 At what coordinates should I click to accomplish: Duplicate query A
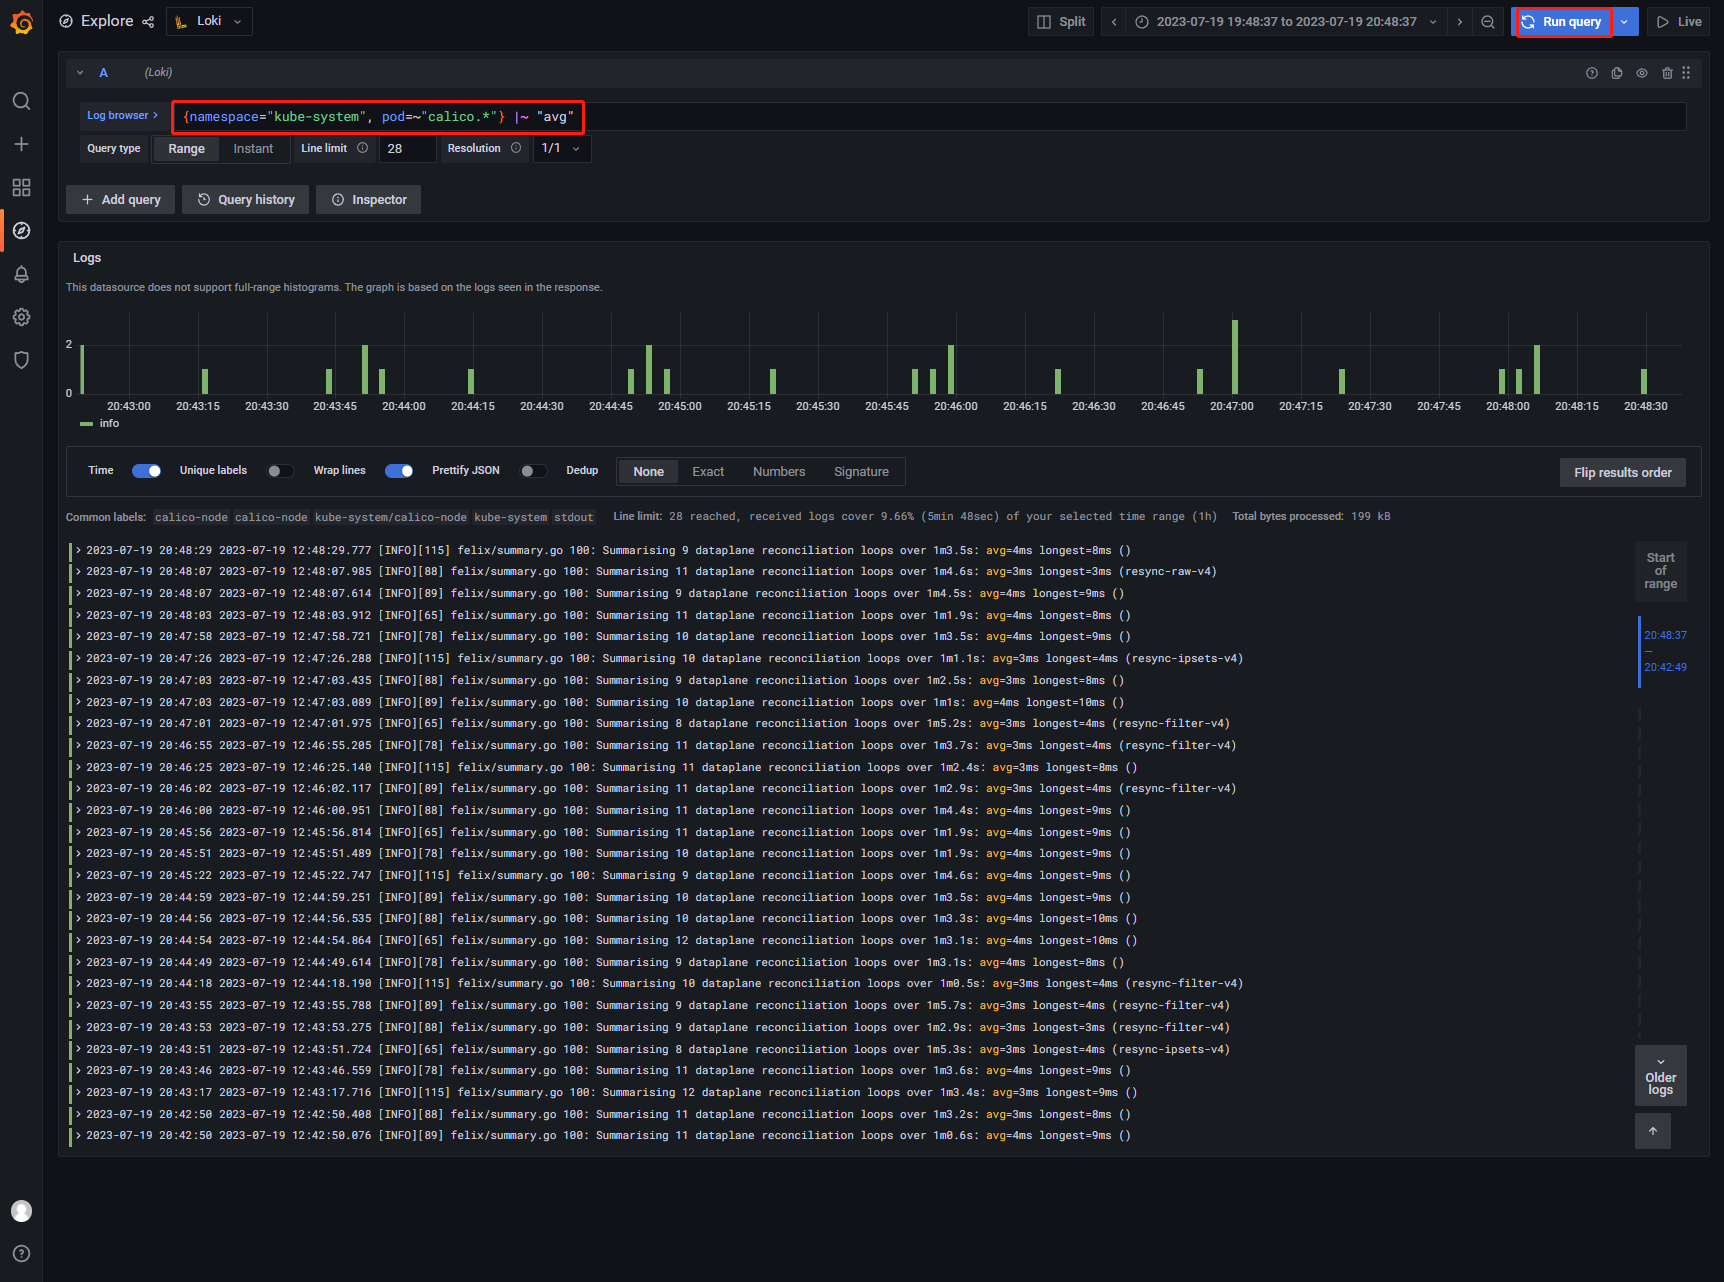(1617, 73)
